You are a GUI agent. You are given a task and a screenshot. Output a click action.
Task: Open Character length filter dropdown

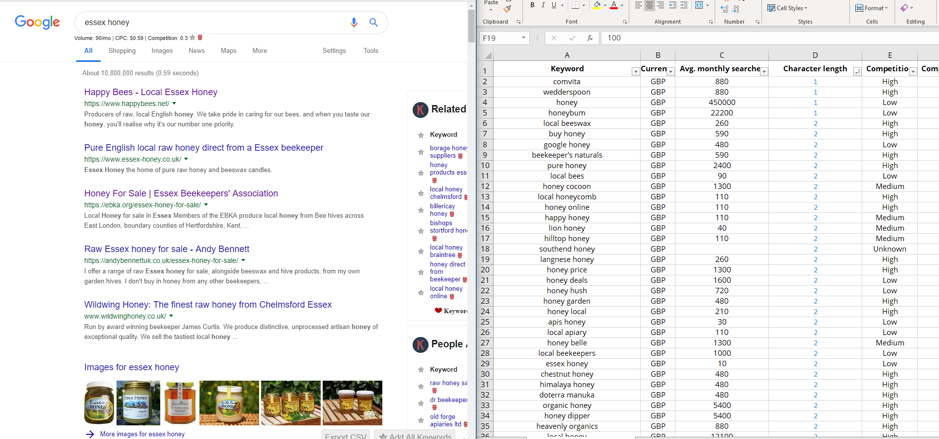coord(858,72)
